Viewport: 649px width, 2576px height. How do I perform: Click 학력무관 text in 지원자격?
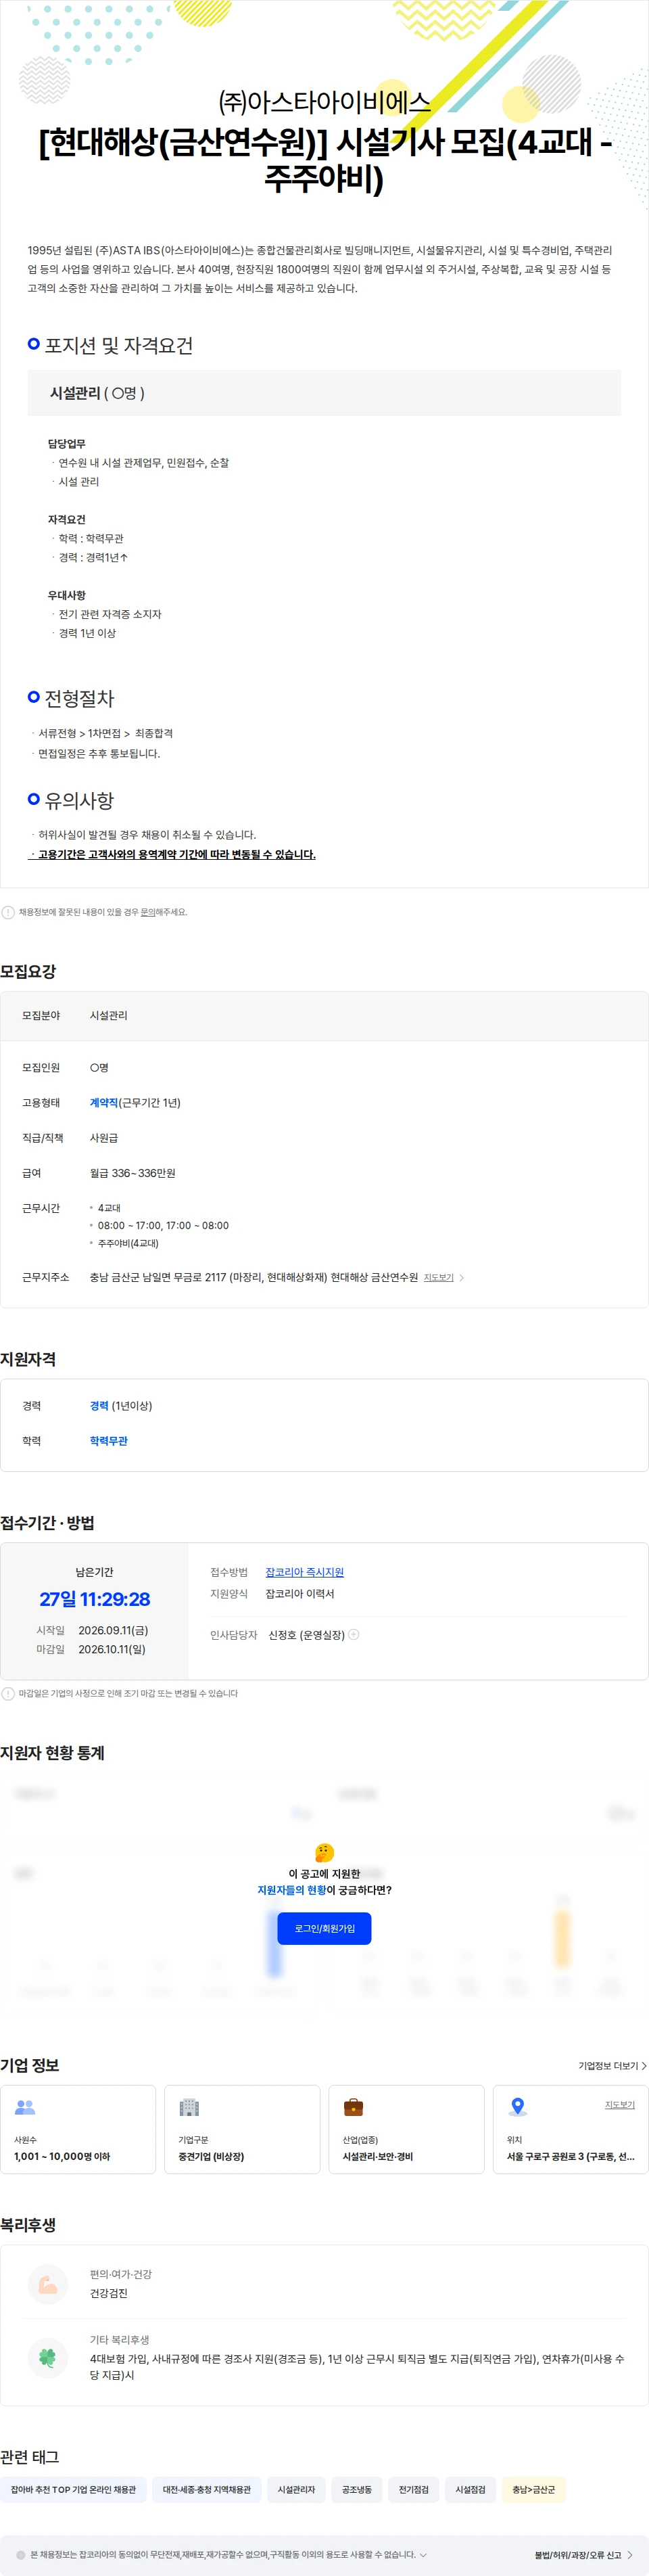point(109,1440)
